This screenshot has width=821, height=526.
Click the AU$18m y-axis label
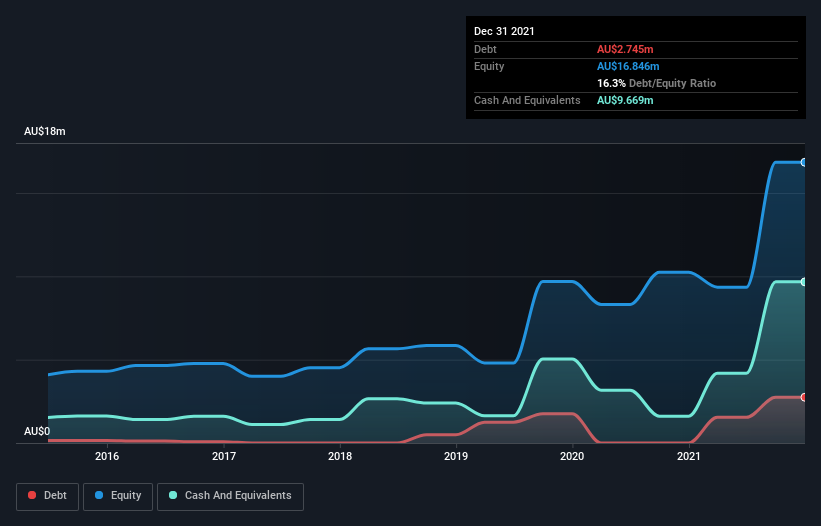[45, 131]
